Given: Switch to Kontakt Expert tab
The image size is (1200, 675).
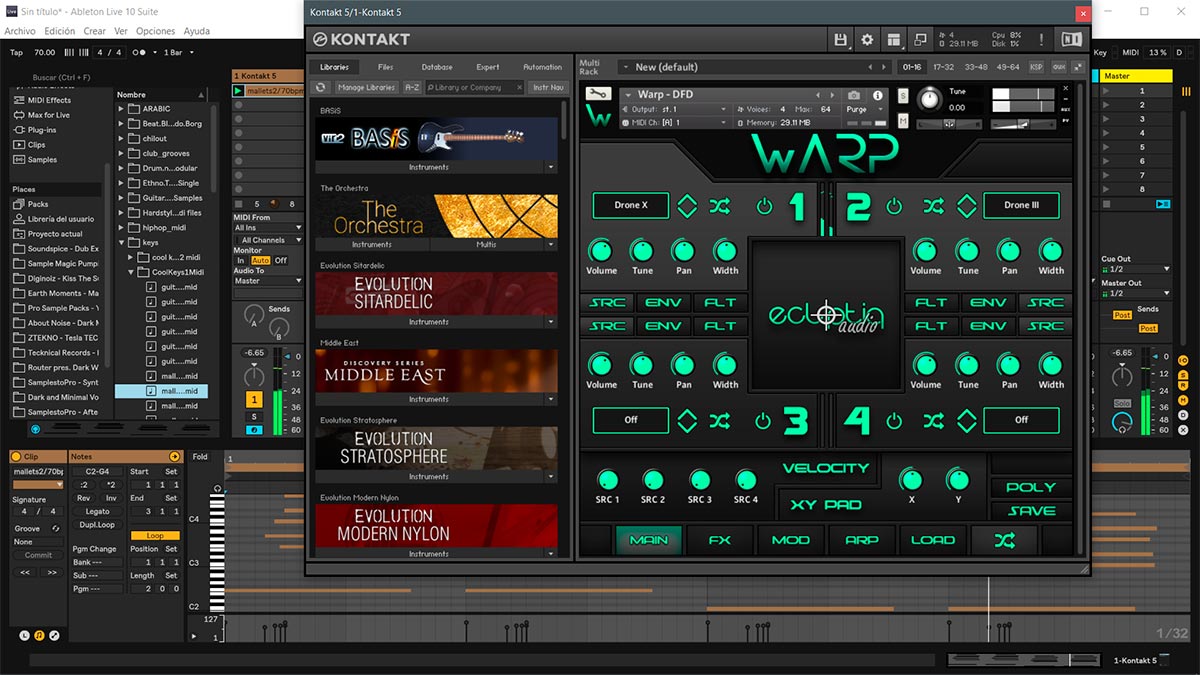Looking at the screenshot, I should (x=488, y=67).
